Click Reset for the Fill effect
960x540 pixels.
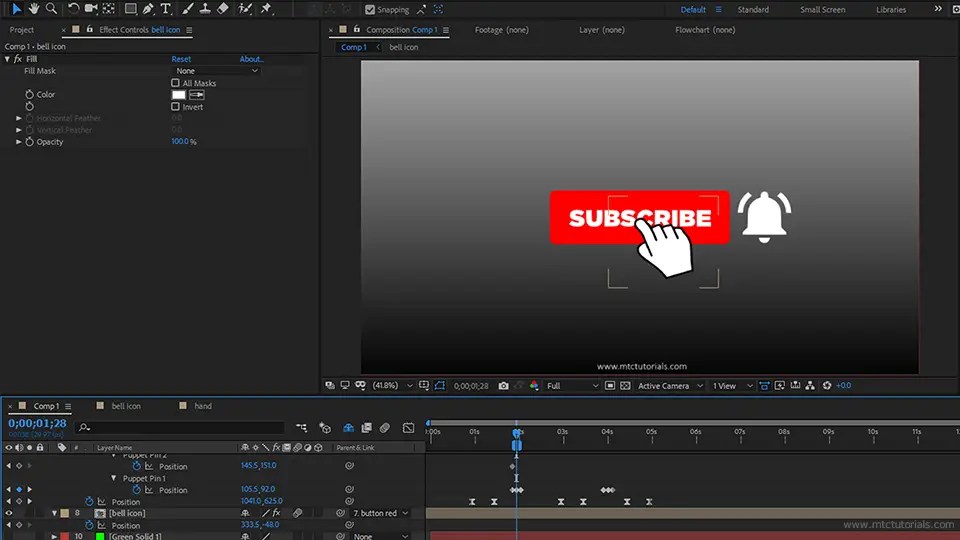[181, 59]
